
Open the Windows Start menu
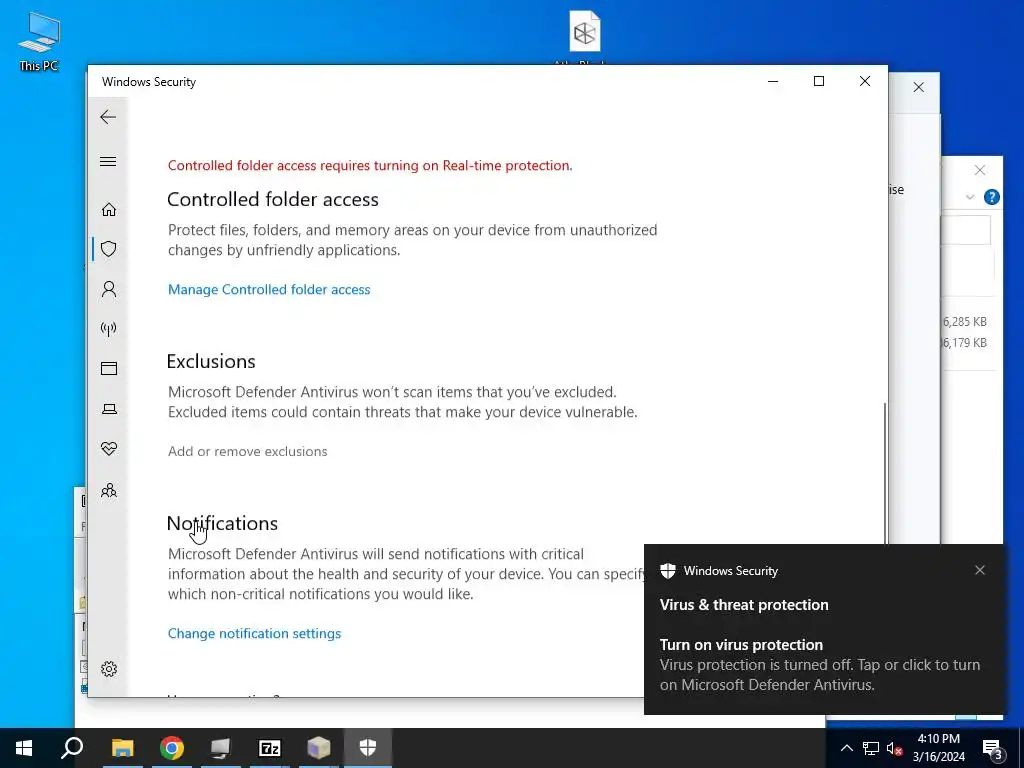[24, 748]
